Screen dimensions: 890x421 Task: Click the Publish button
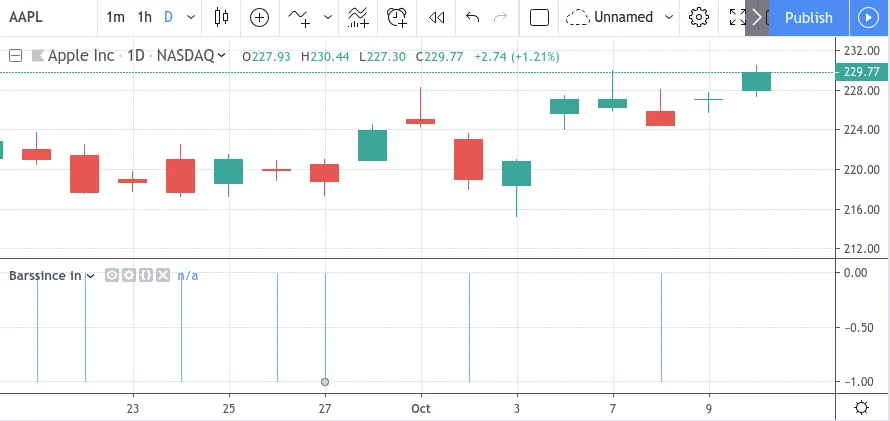click(x=808, y=17)
